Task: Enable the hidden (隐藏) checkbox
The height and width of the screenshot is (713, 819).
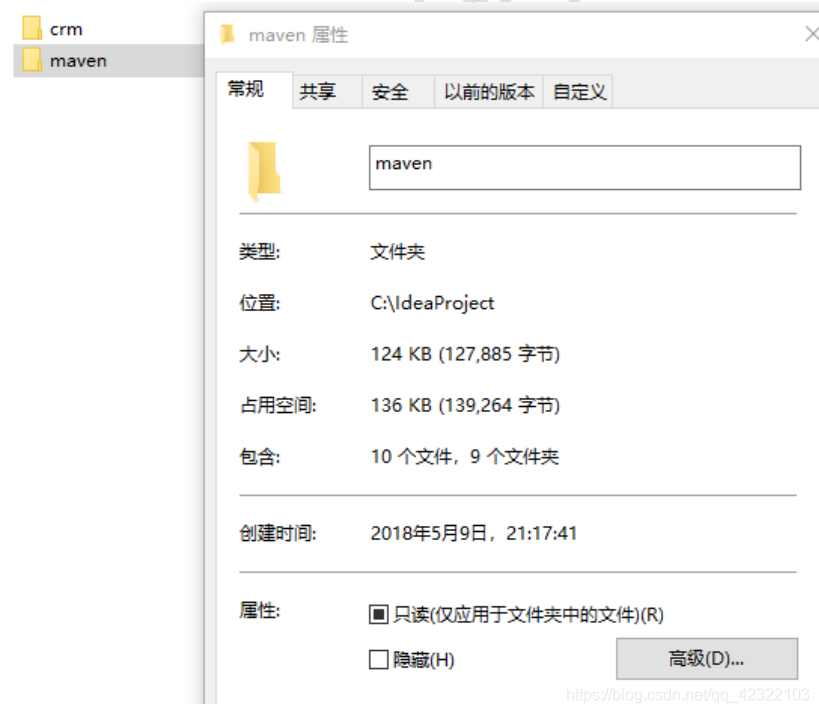Action: [x=378, y=659]
